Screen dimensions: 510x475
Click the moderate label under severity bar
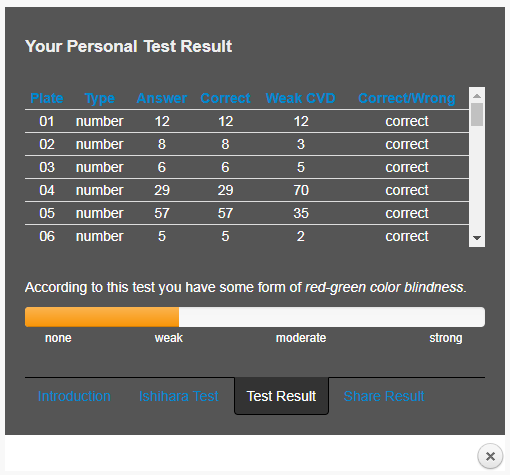click(x=301, y=338)
